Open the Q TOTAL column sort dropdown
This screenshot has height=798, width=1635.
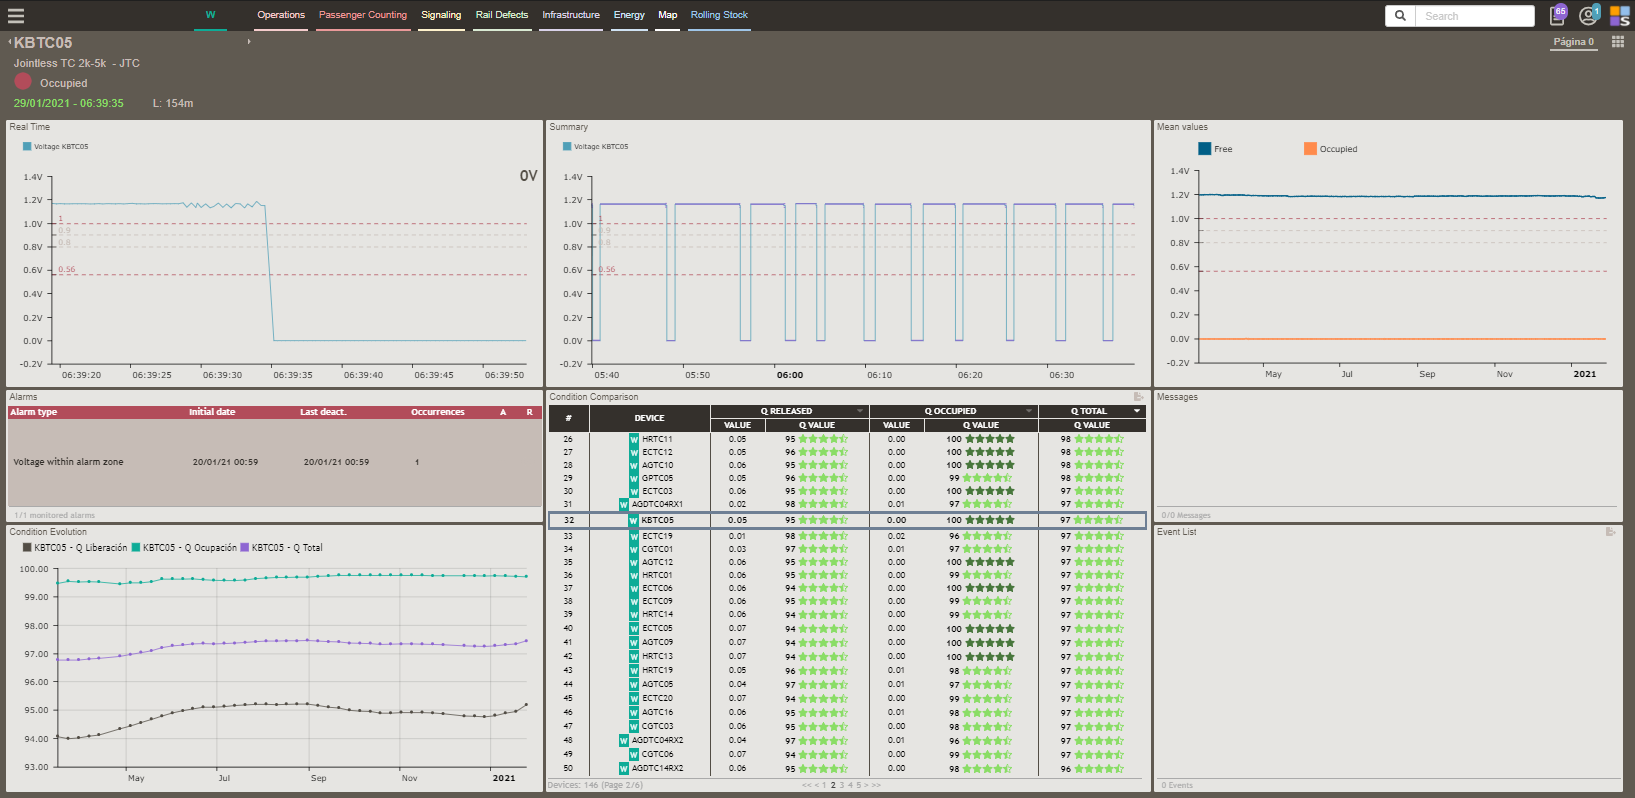click(1137, 411)
